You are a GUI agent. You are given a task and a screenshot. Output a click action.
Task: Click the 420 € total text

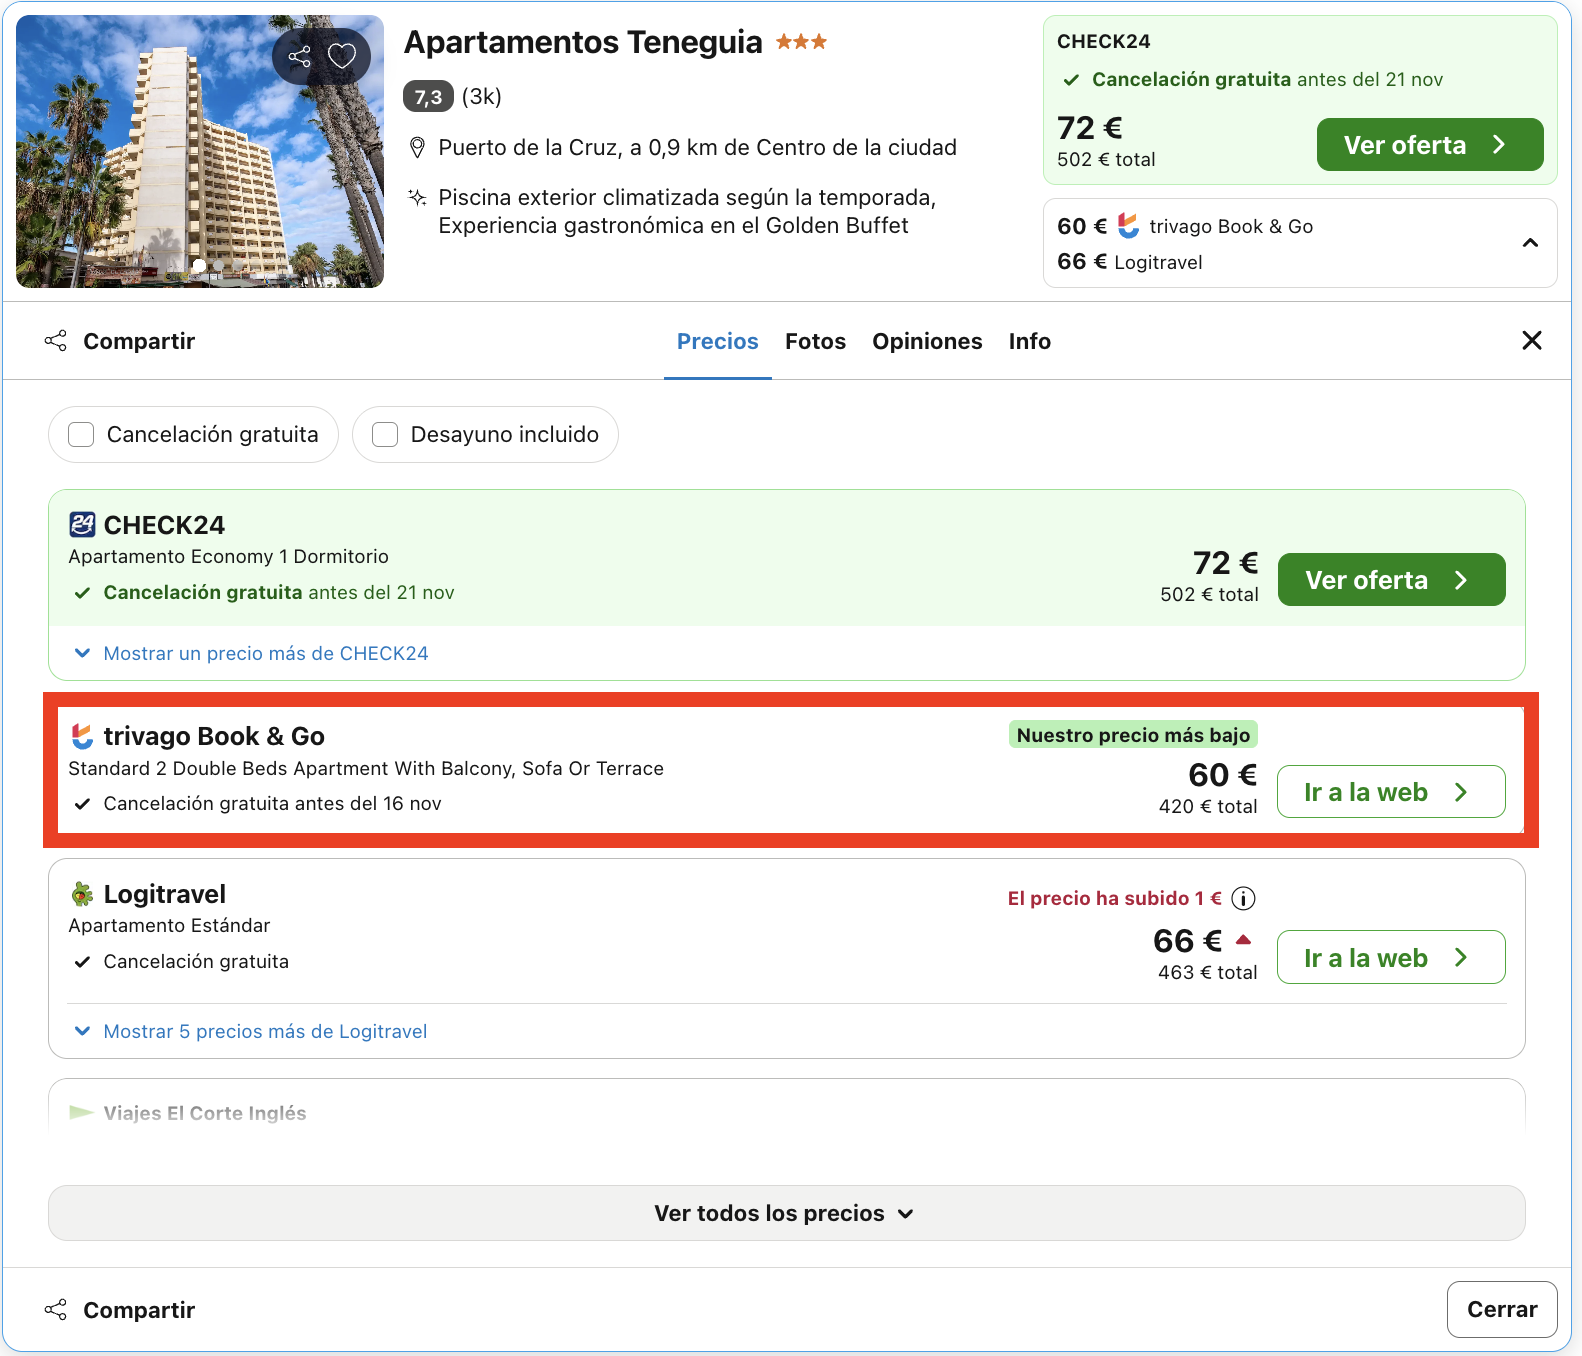pyautogui.click(x=1208, y=806)
